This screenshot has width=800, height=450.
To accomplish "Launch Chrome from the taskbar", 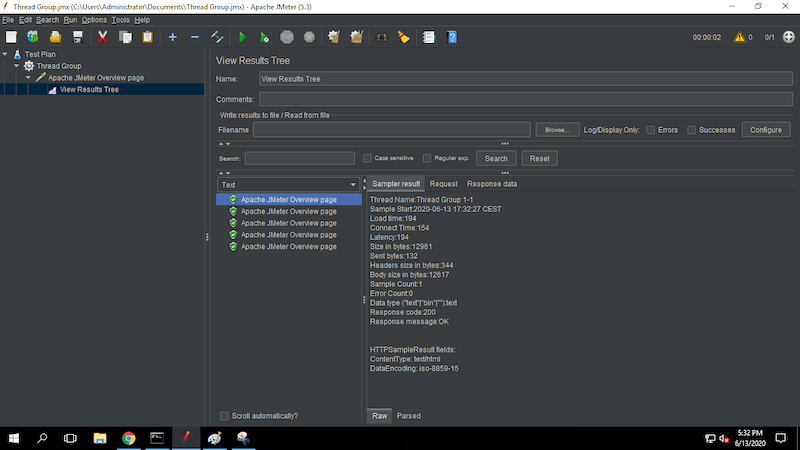I will click(129, 438).
